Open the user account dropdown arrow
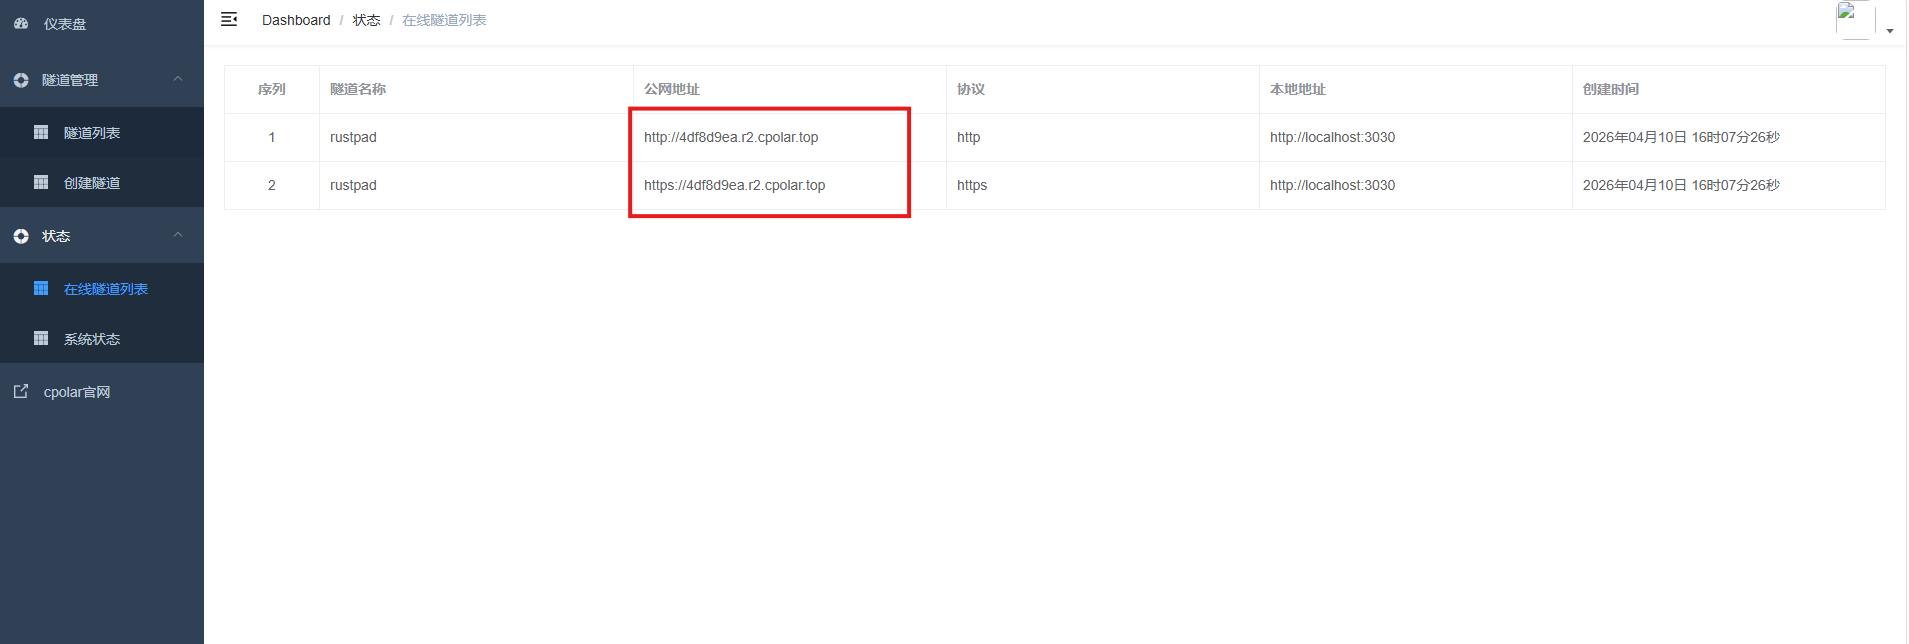1909x644 pixels. [x=1890, y=31]
